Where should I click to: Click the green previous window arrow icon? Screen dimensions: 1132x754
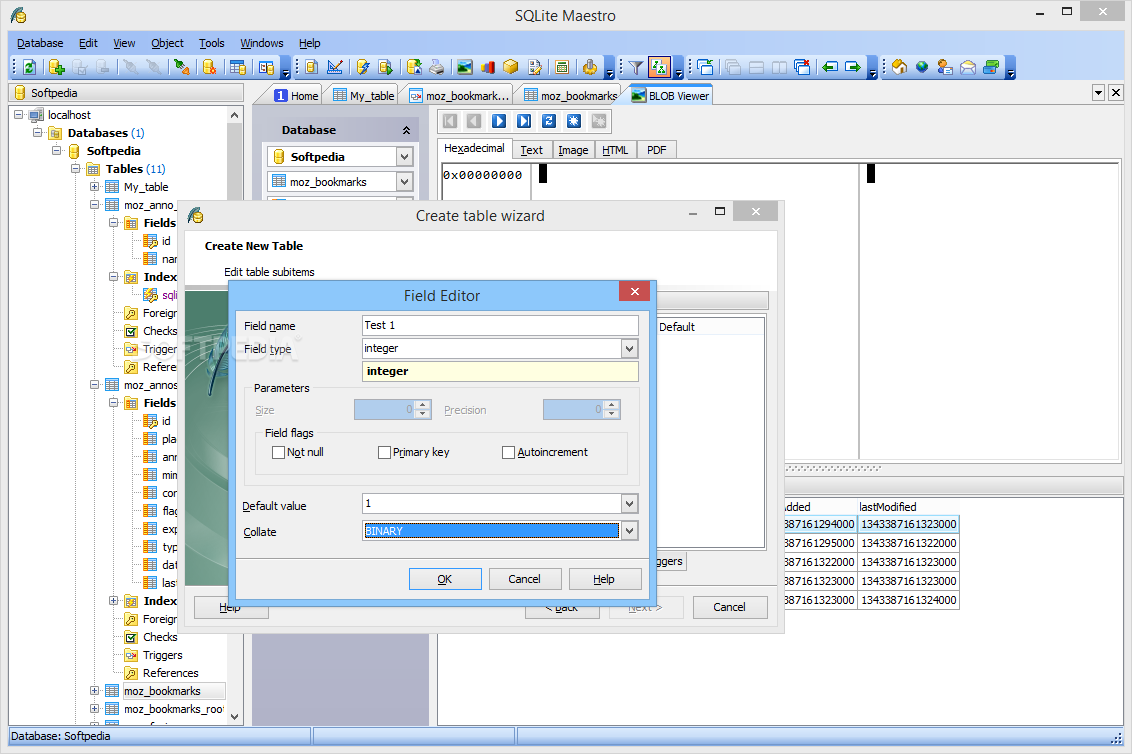click(x=830, y=67)
